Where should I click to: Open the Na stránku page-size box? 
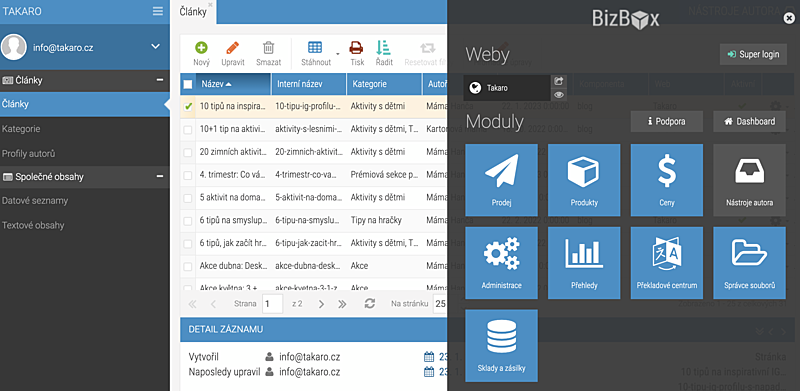pos(440,304)
